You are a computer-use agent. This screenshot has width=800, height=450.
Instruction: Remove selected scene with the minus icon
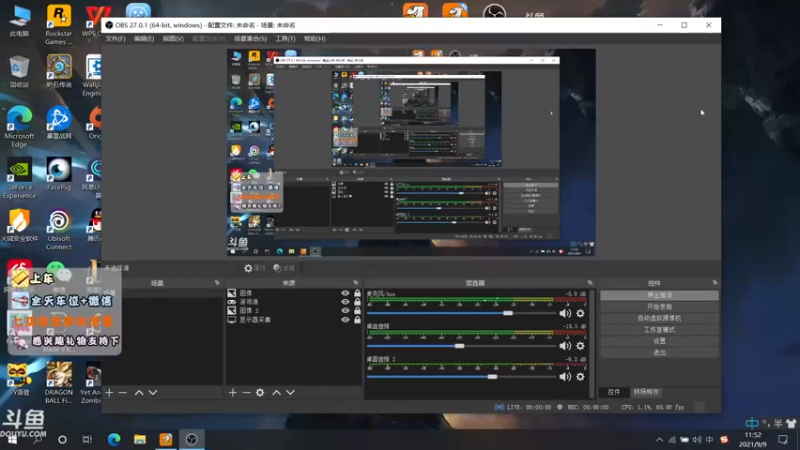tap(122, 392)
